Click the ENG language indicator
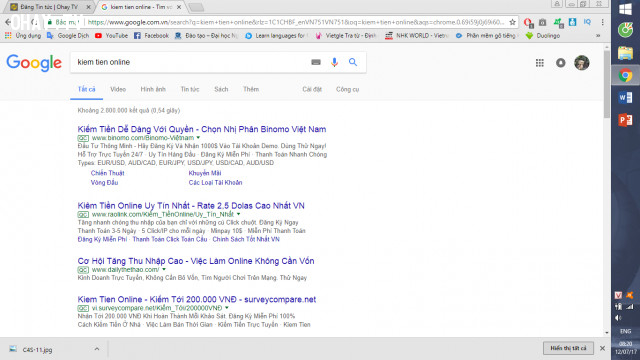640x360 pixels. pos(625,331)
